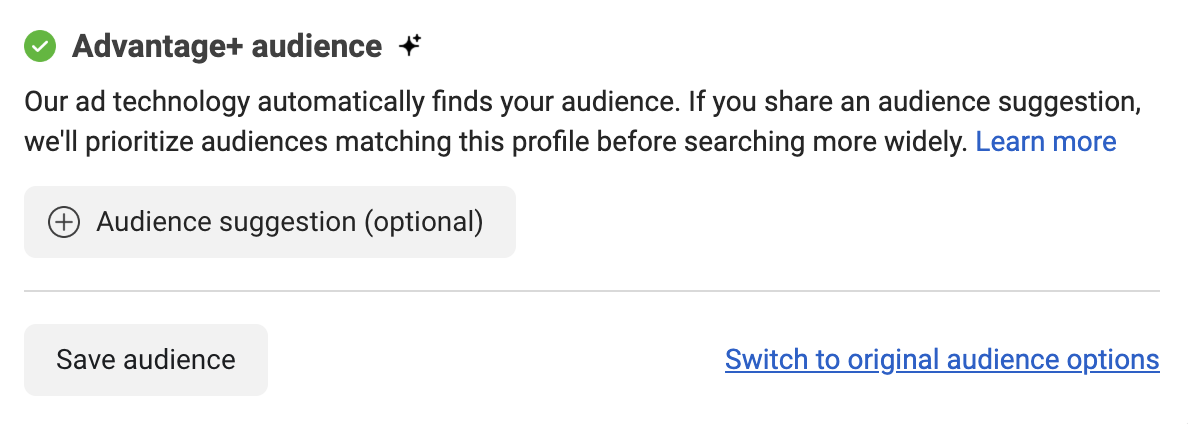Click the Advantage+ sparkle icon
This screenshot has width=1188, height=424.
(x=410, y=46)
